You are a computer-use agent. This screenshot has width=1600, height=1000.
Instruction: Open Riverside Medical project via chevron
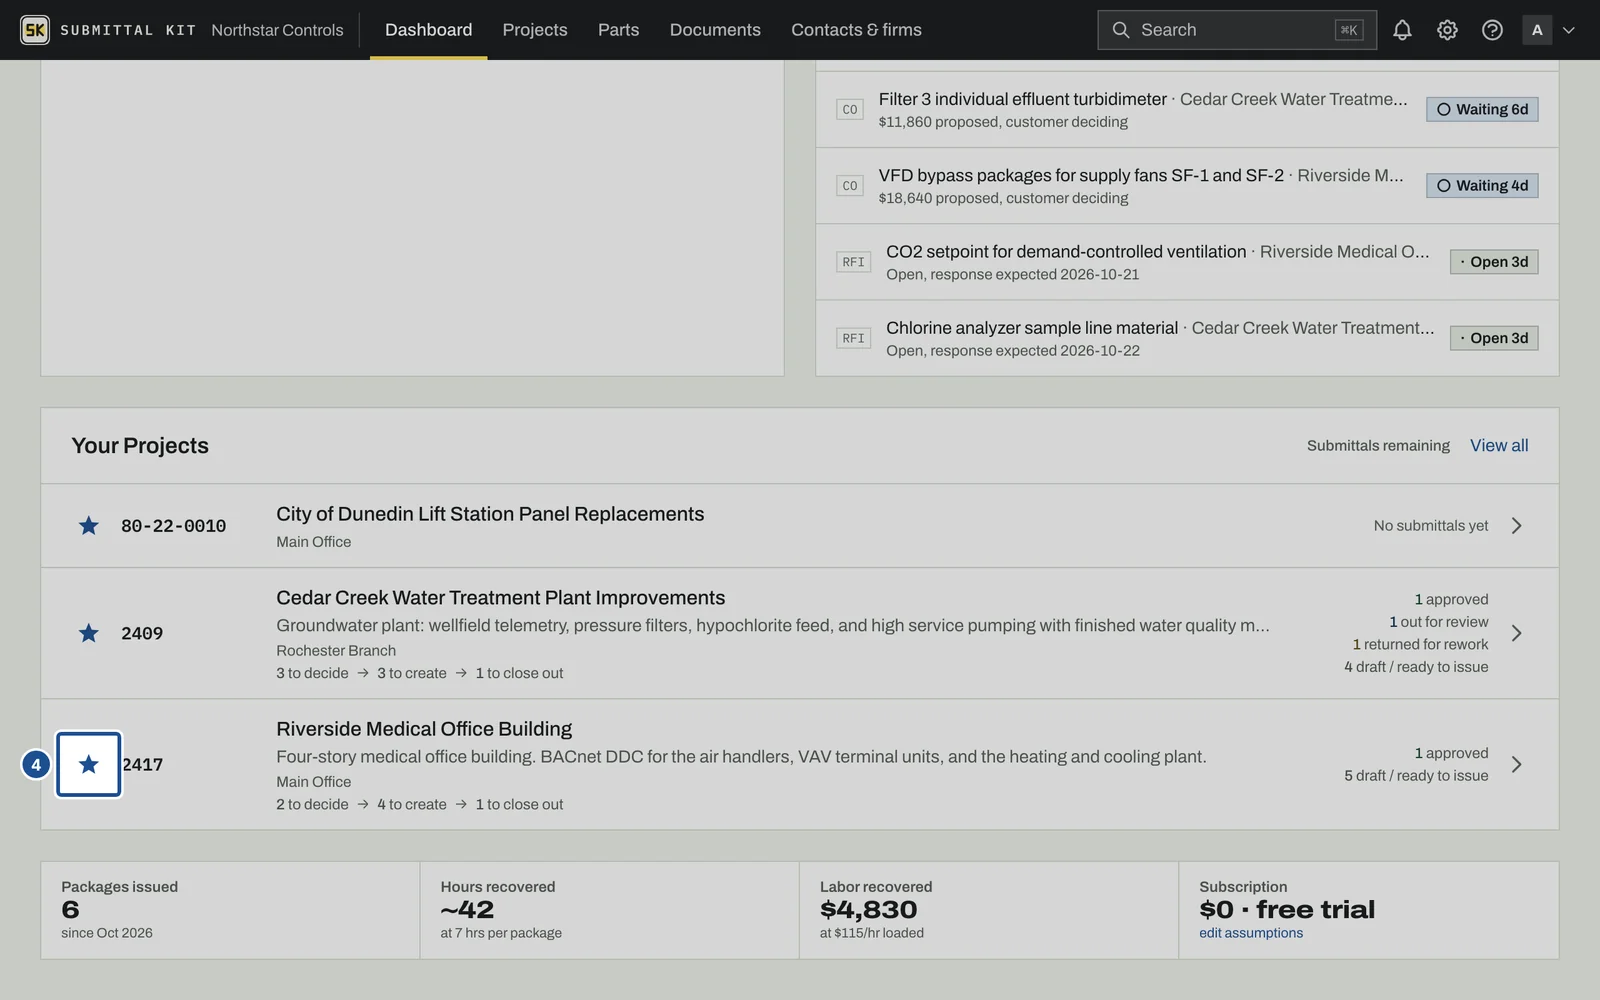(x=1516, y=765)
